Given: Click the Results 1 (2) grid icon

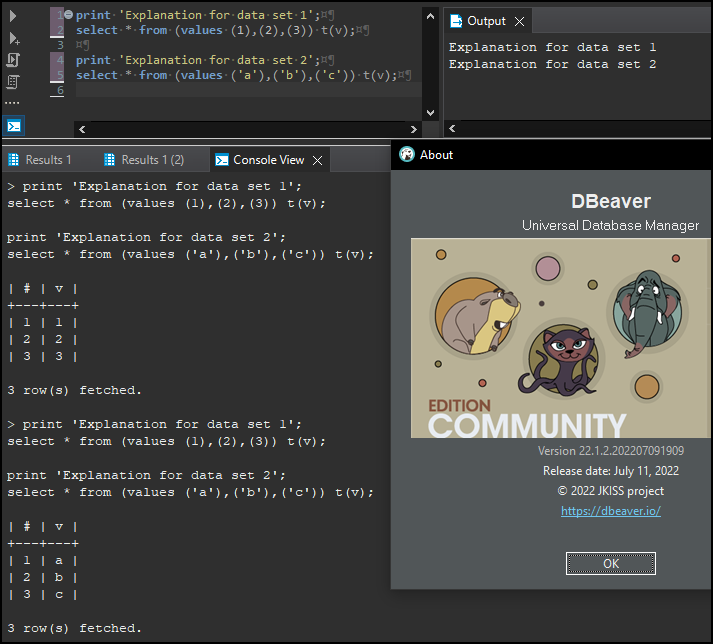Looking at the screenshot, I should pos(109,160).
